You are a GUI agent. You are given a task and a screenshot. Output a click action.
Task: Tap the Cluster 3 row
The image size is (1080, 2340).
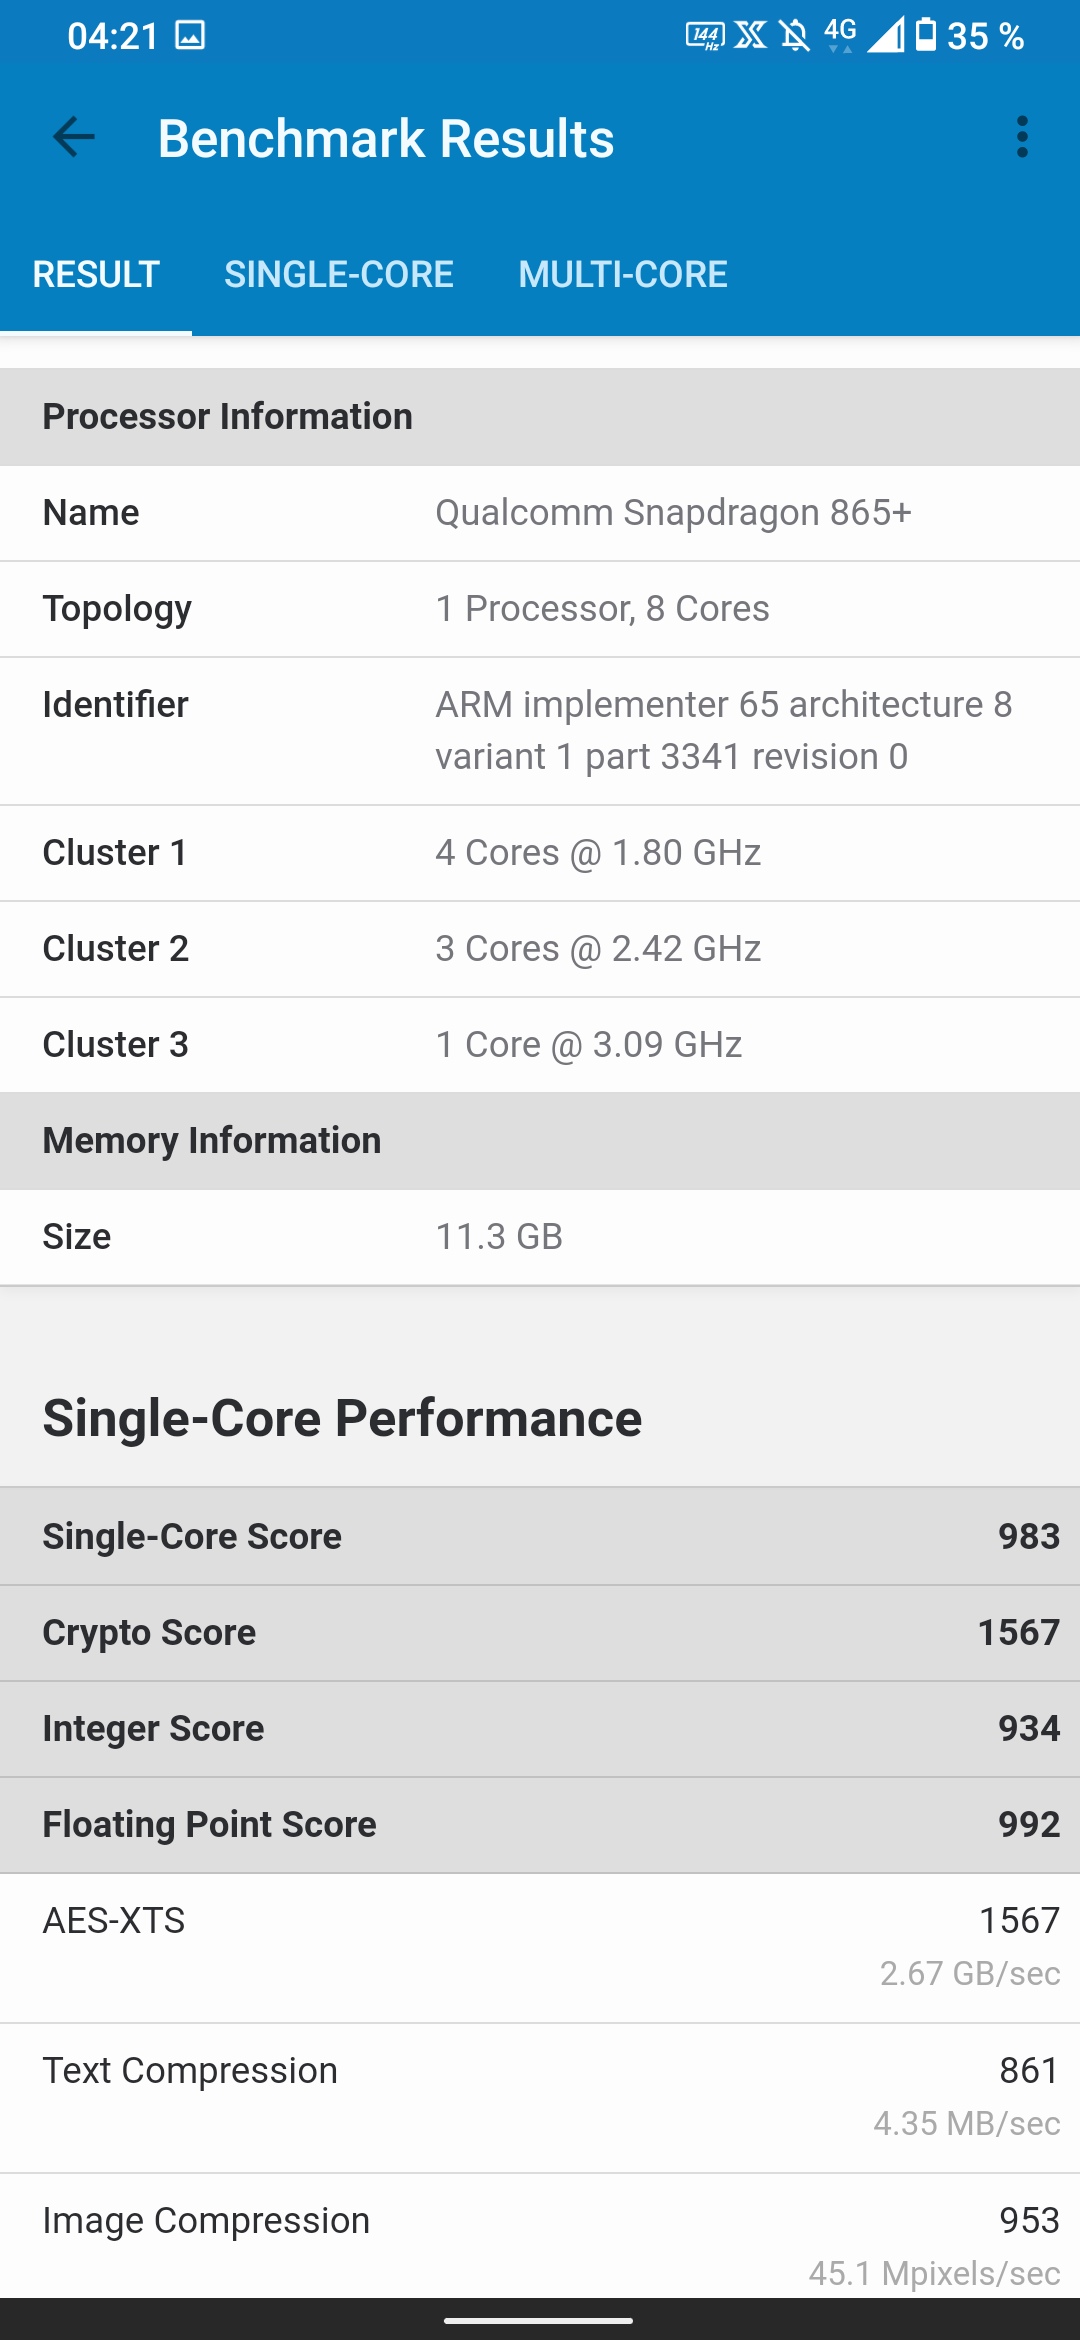pos(540,1045)
